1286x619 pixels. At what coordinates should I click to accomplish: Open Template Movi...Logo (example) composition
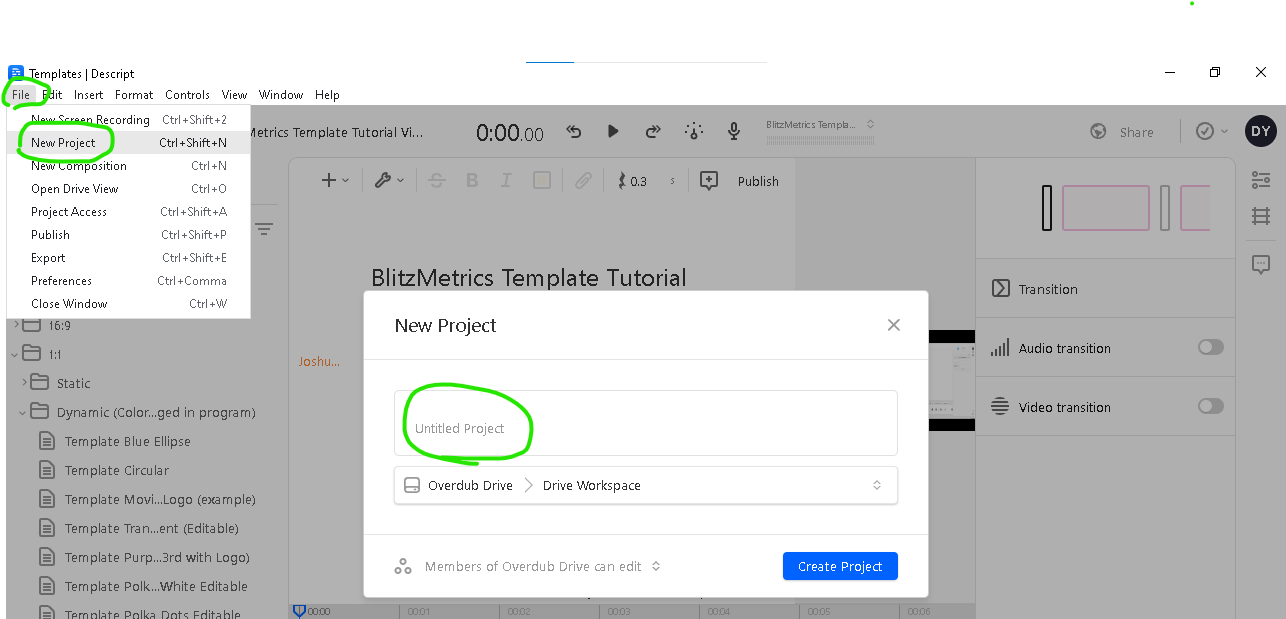coord(160,499)
